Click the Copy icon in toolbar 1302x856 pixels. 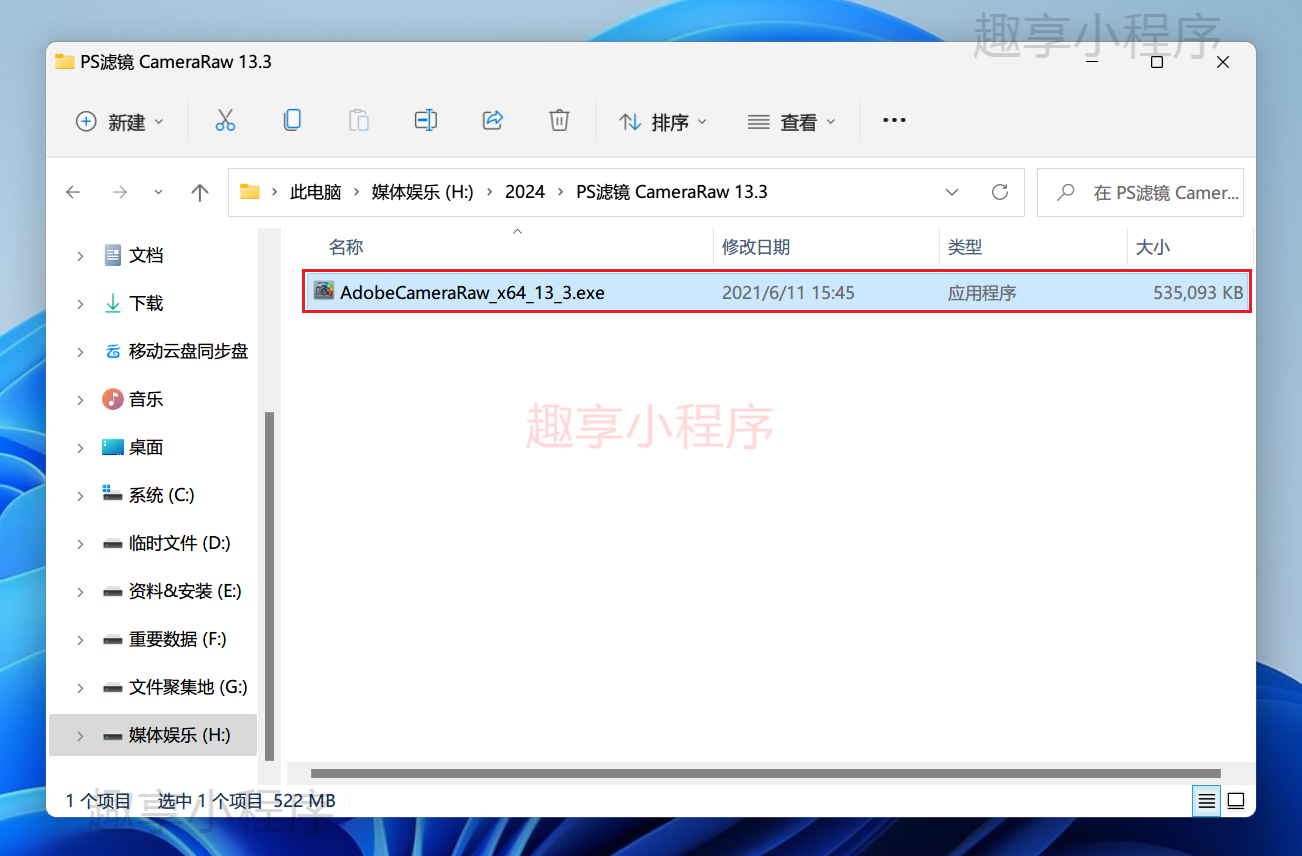292,121
